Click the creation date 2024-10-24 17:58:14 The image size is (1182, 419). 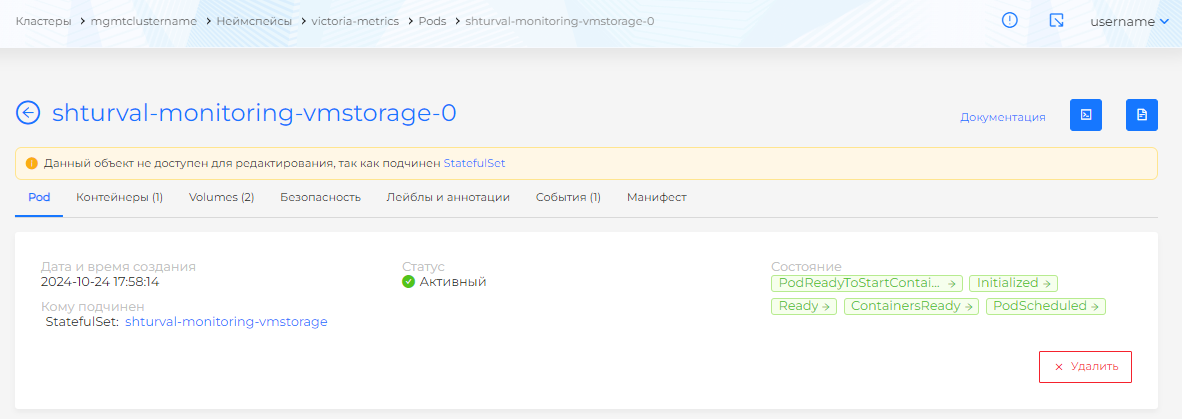(x=100, y=282)
